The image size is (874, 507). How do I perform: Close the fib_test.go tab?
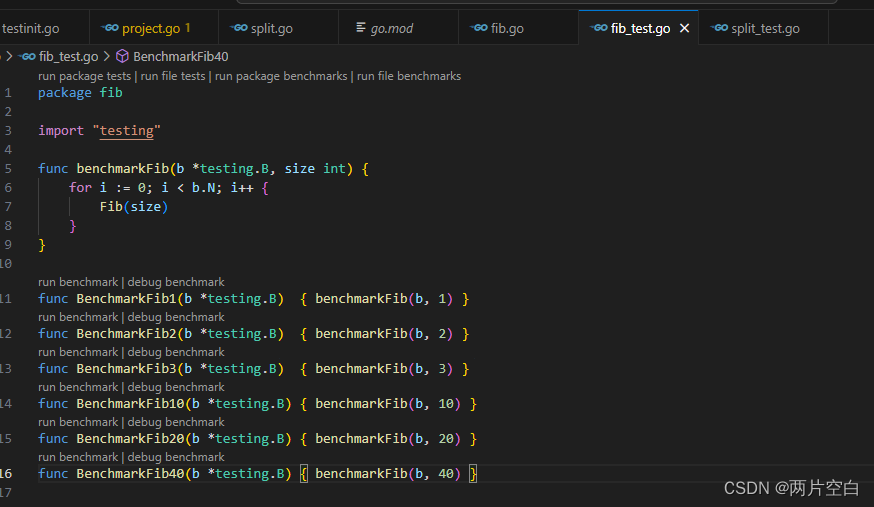[684, 28]
